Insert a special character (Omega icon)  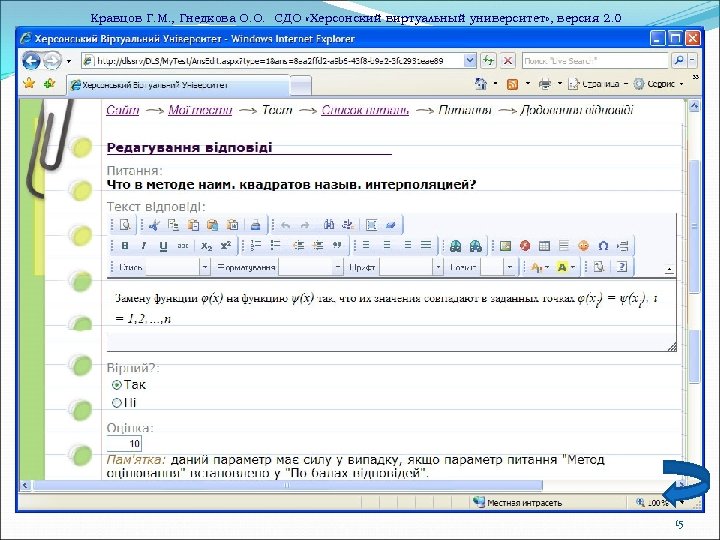pos(603,246)
